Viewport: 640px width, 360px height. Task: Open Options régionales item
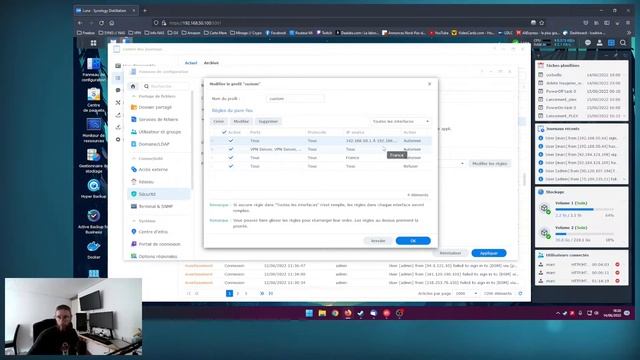(158, 256)
